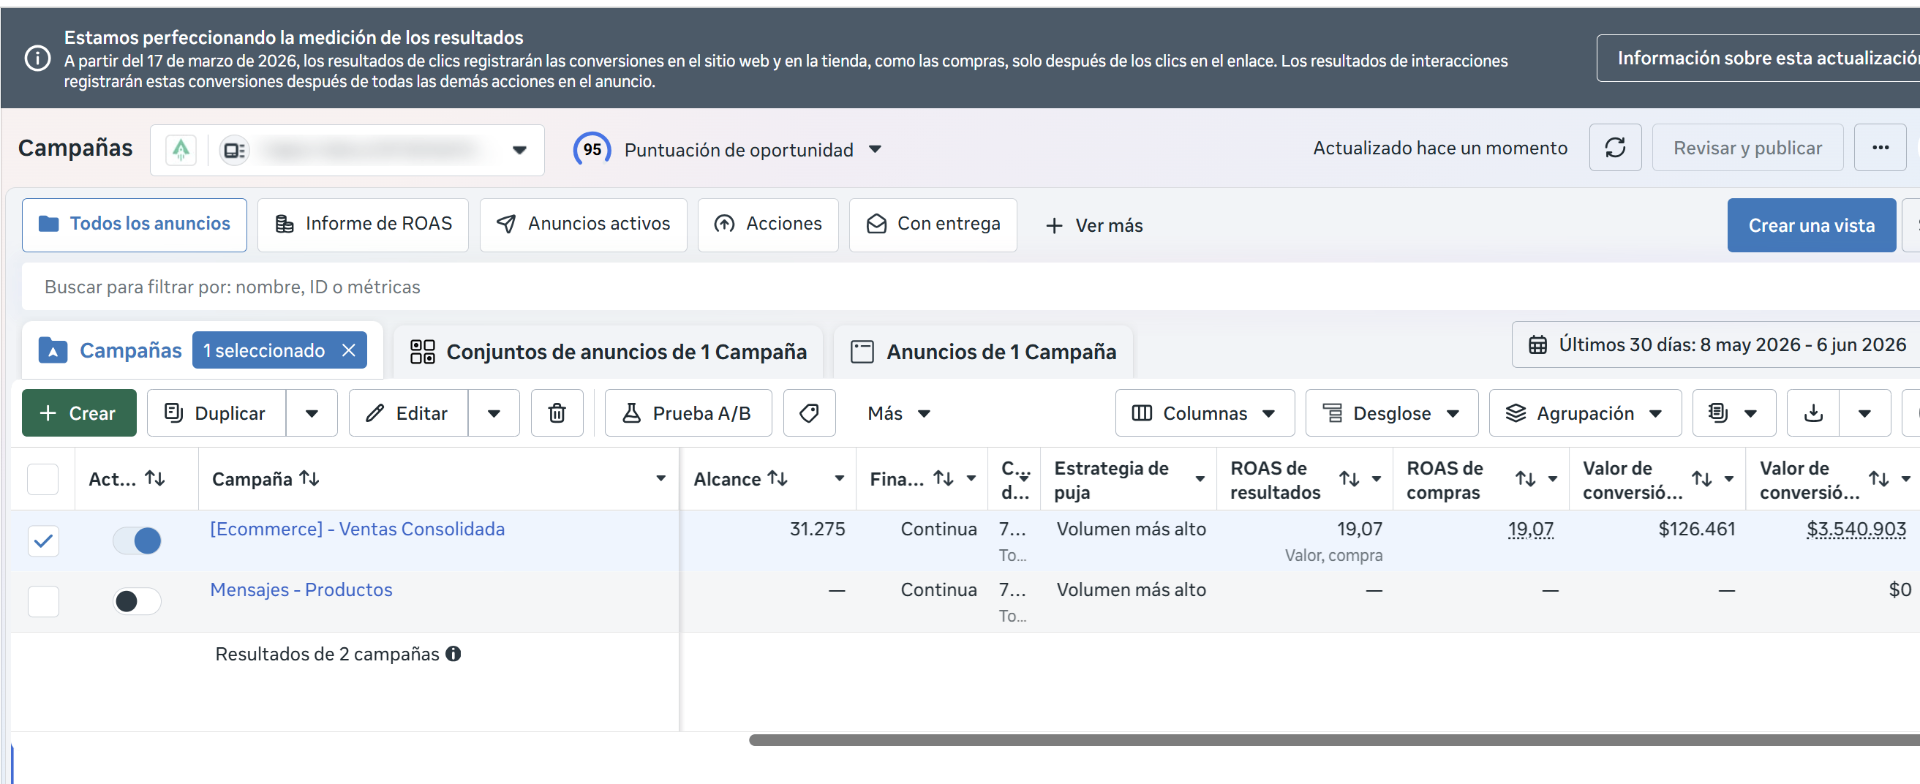The height and width of the screenshot is (784, 1920).
Task: Click the delete trash can icon
Action: coord(557,413)
